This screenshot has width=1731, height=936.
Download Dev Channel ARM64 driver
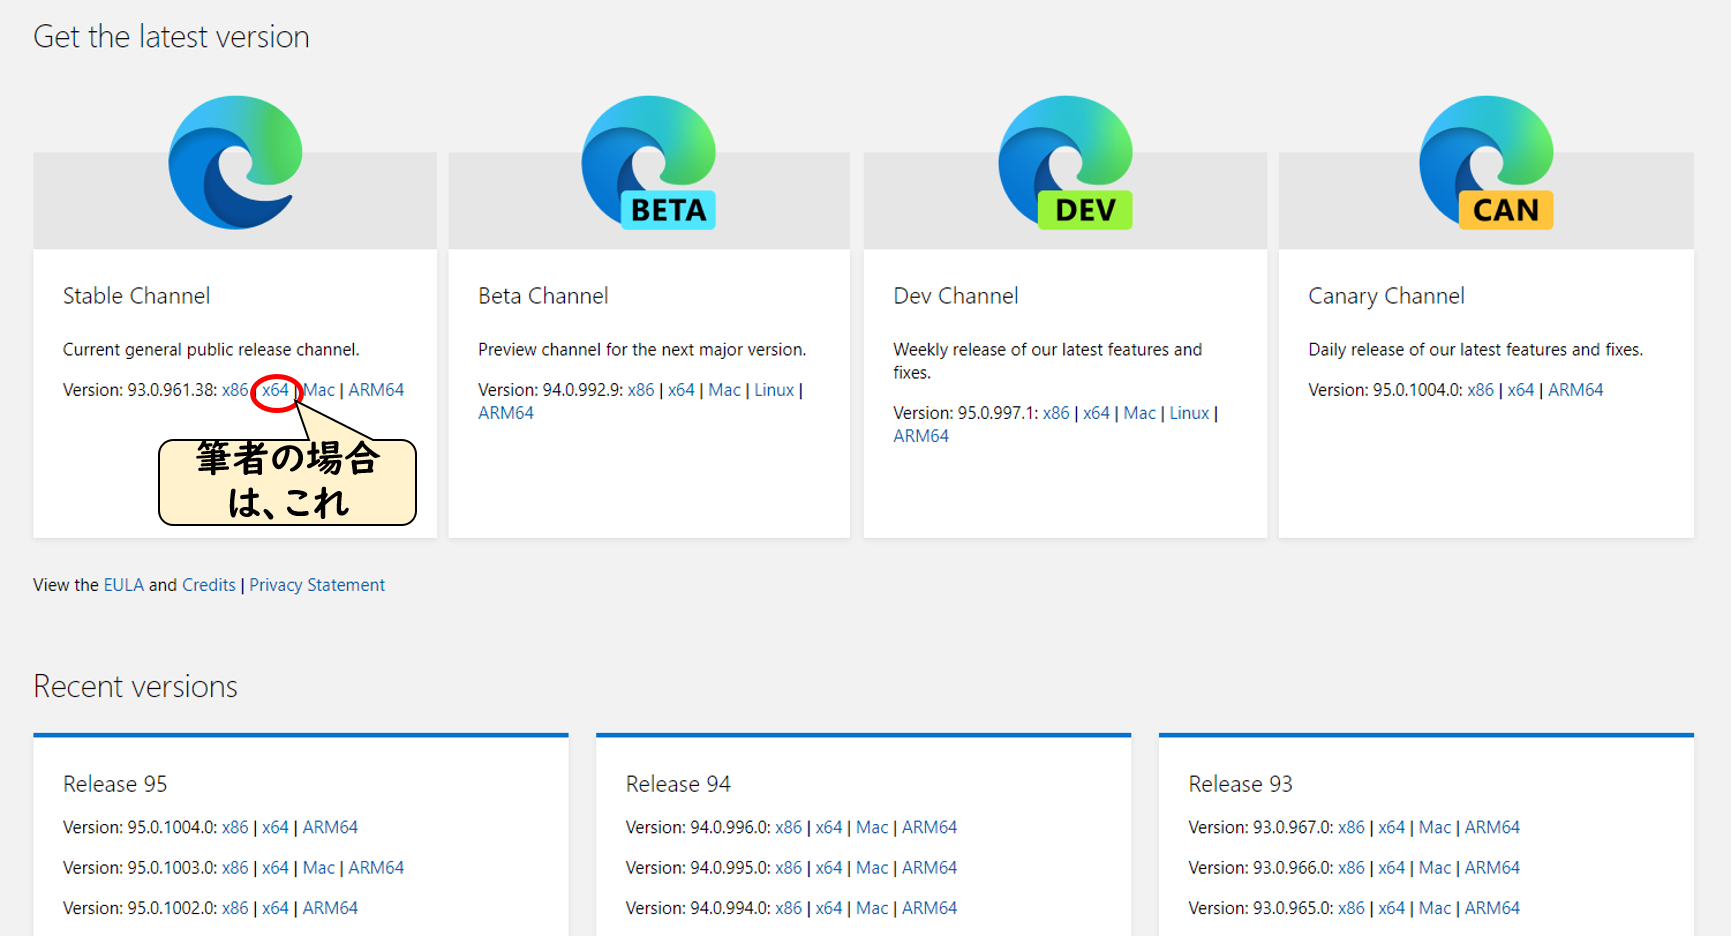coord(921,436)
